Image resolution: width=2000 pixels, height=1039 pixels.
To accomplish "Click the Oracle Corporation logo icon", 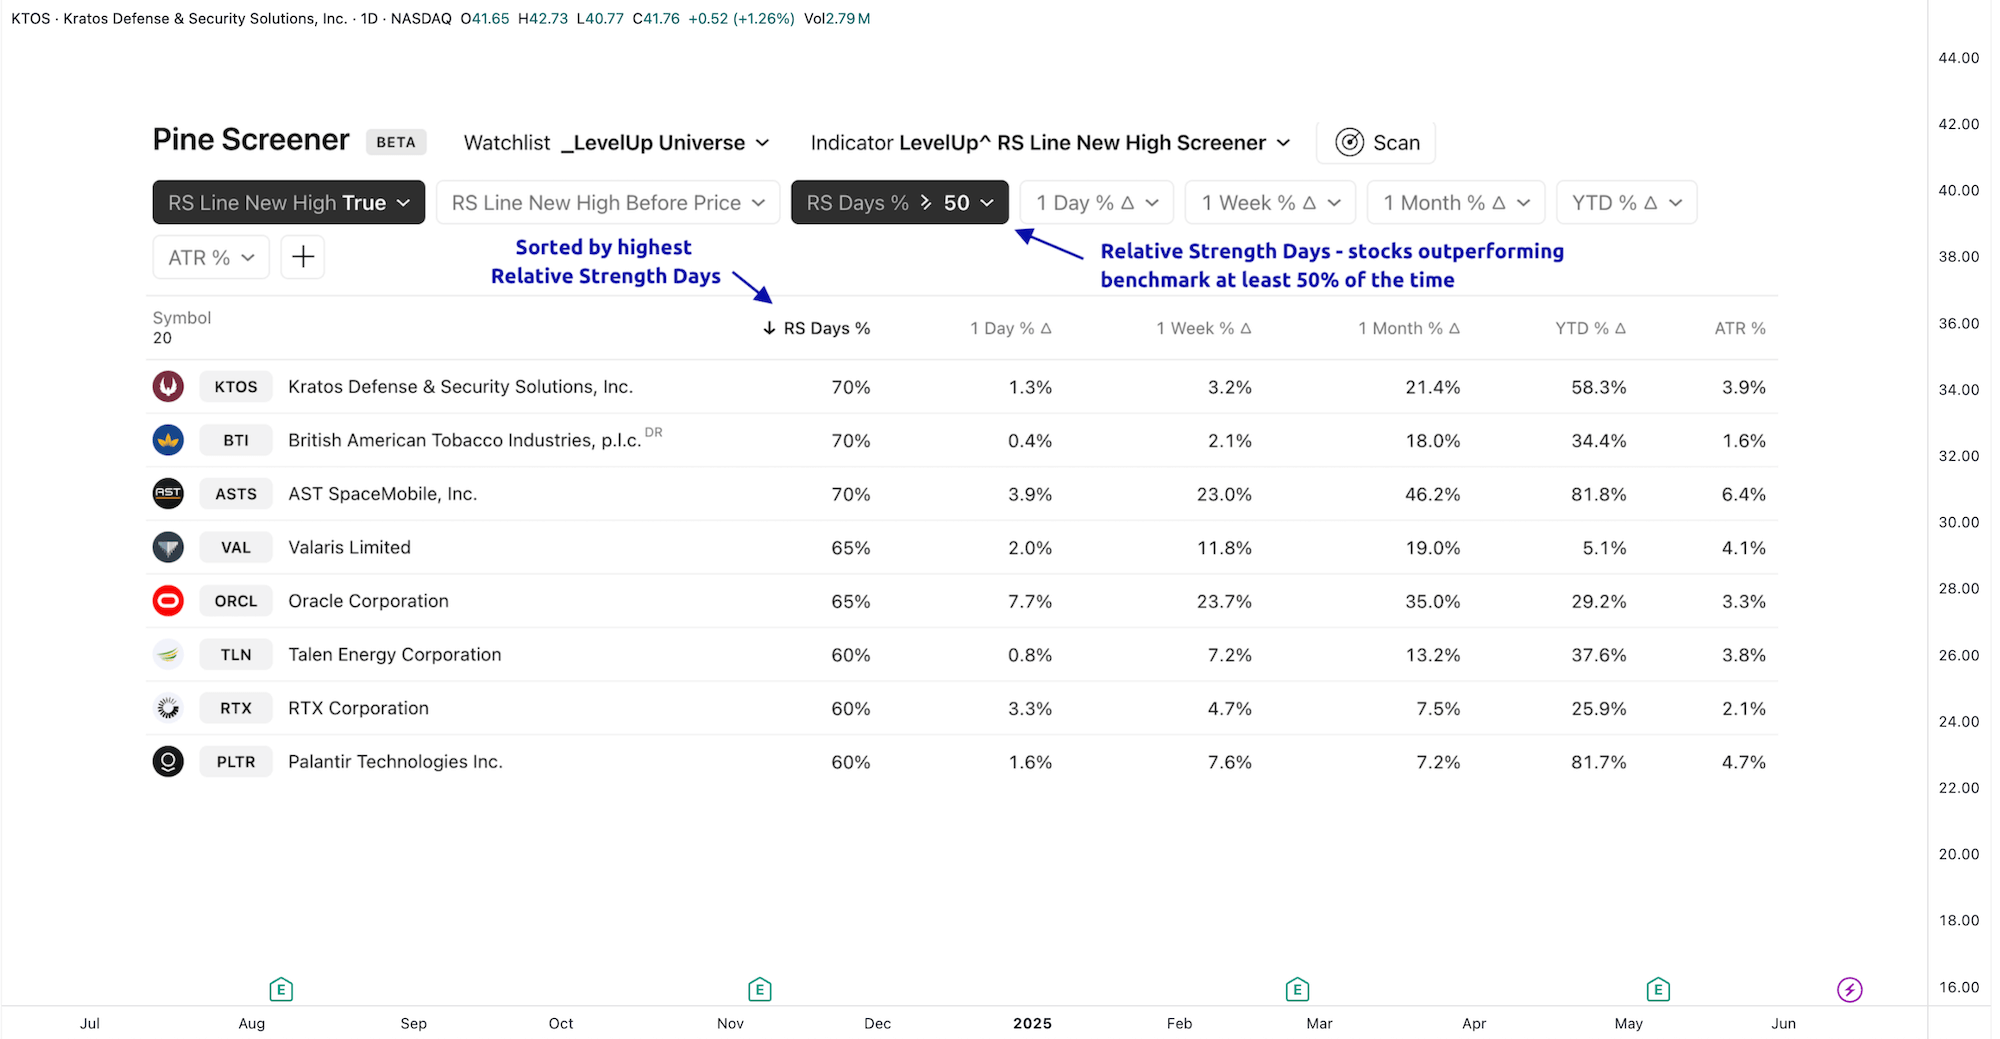I will pos(168,601).
